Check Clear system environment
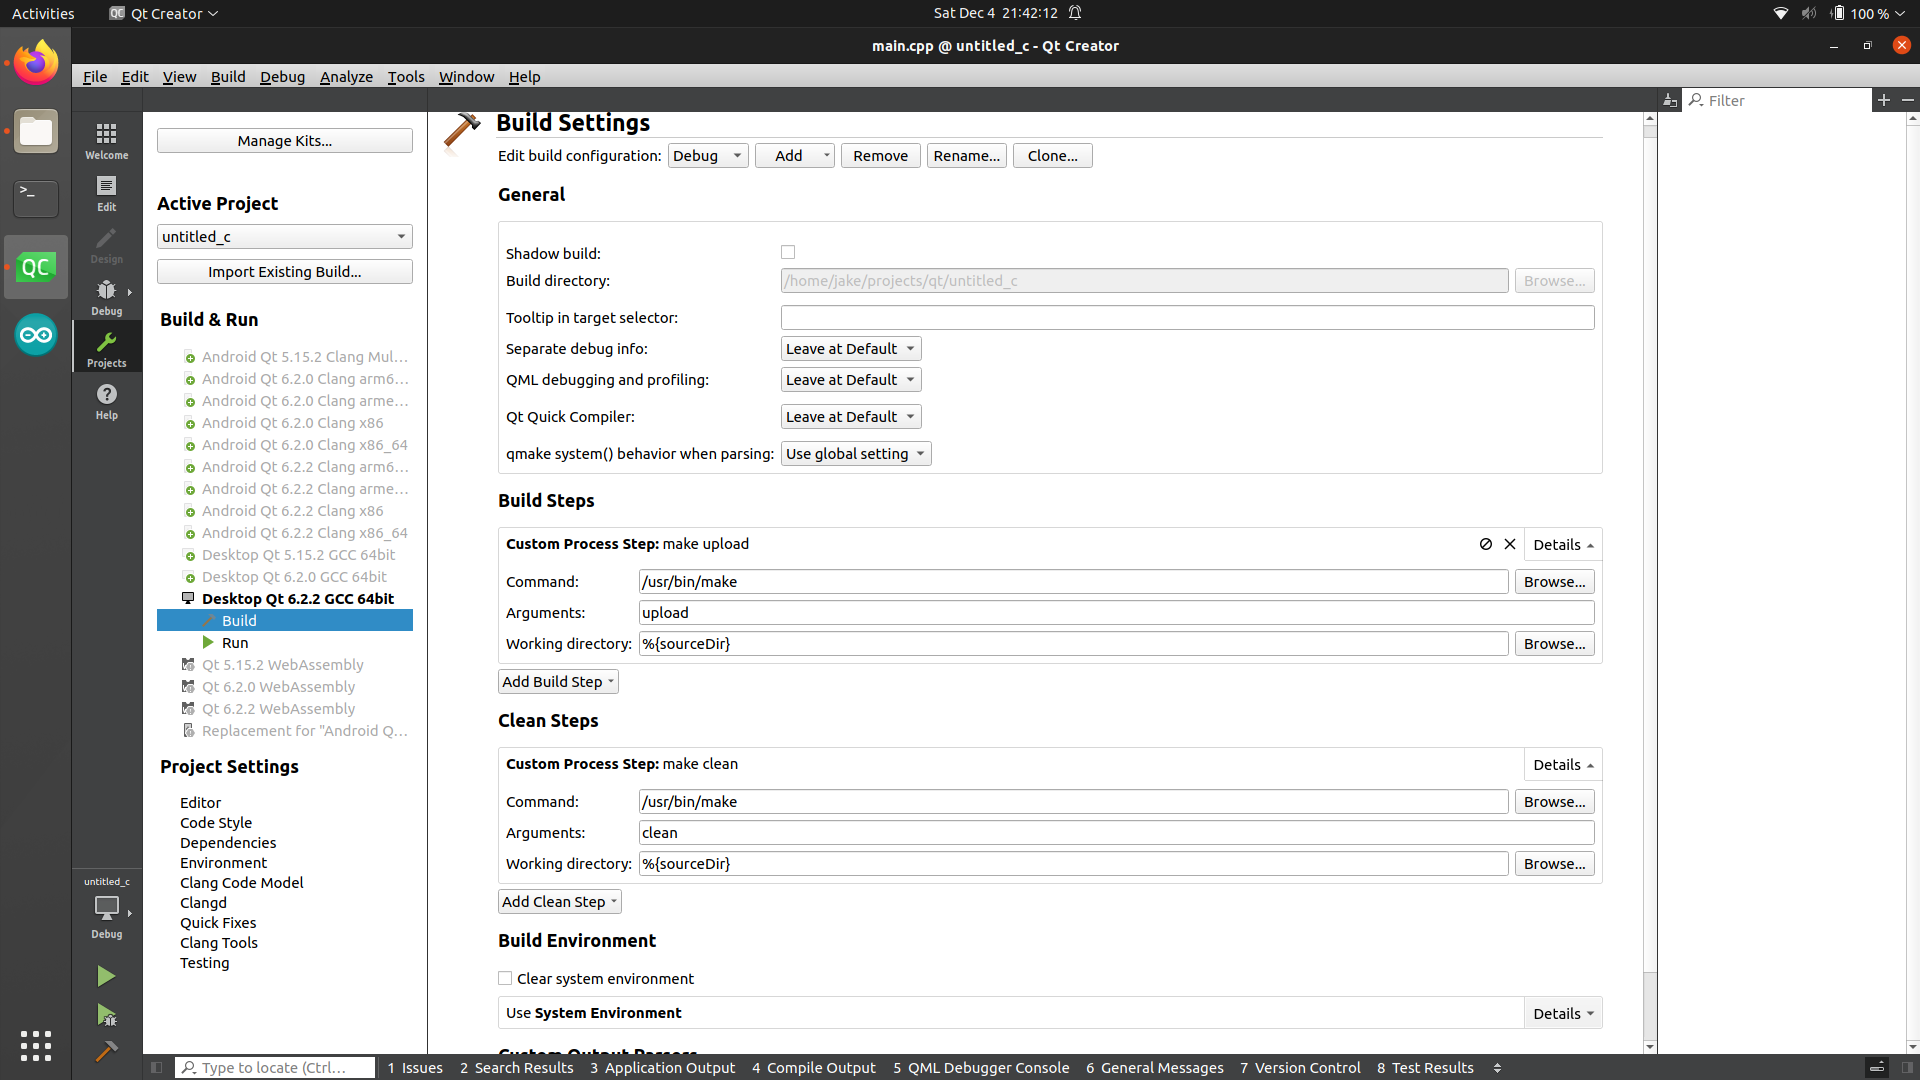The width and height of the screenshot is (1920, 1080). point(505,978)
